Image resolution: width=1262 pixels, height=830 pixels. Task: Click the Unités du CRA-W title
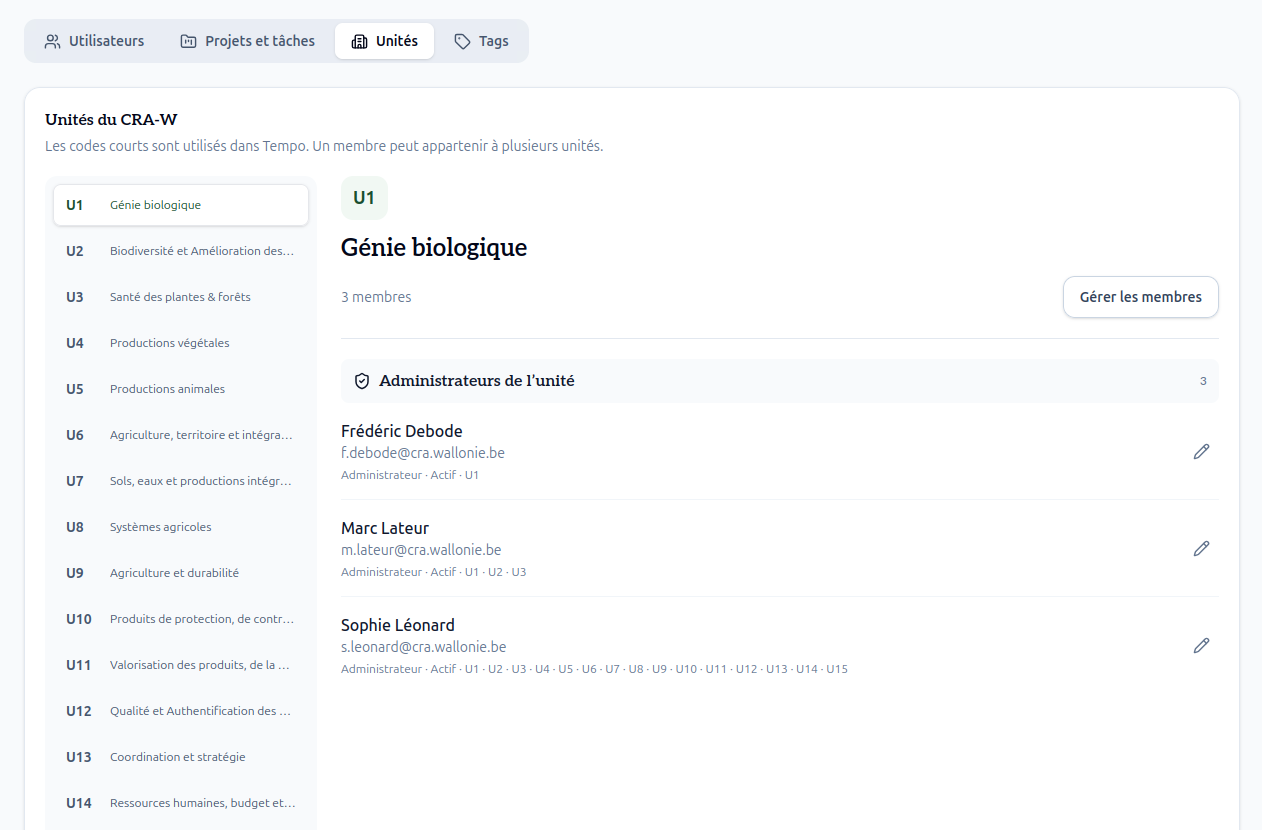click(x=111, y=120)
